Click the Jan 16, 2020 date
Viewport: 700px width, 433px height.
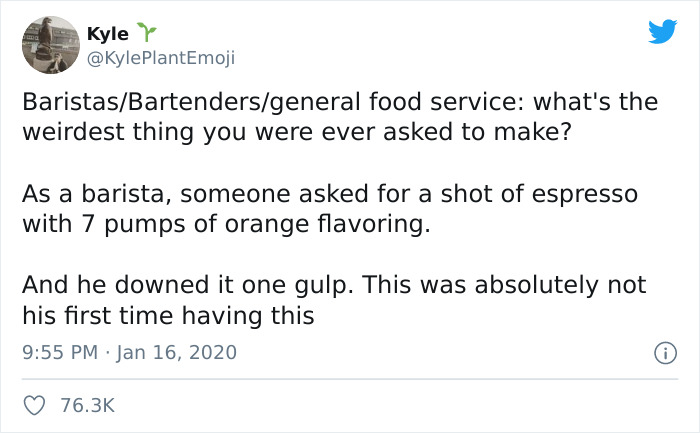[x=176, y=352]
